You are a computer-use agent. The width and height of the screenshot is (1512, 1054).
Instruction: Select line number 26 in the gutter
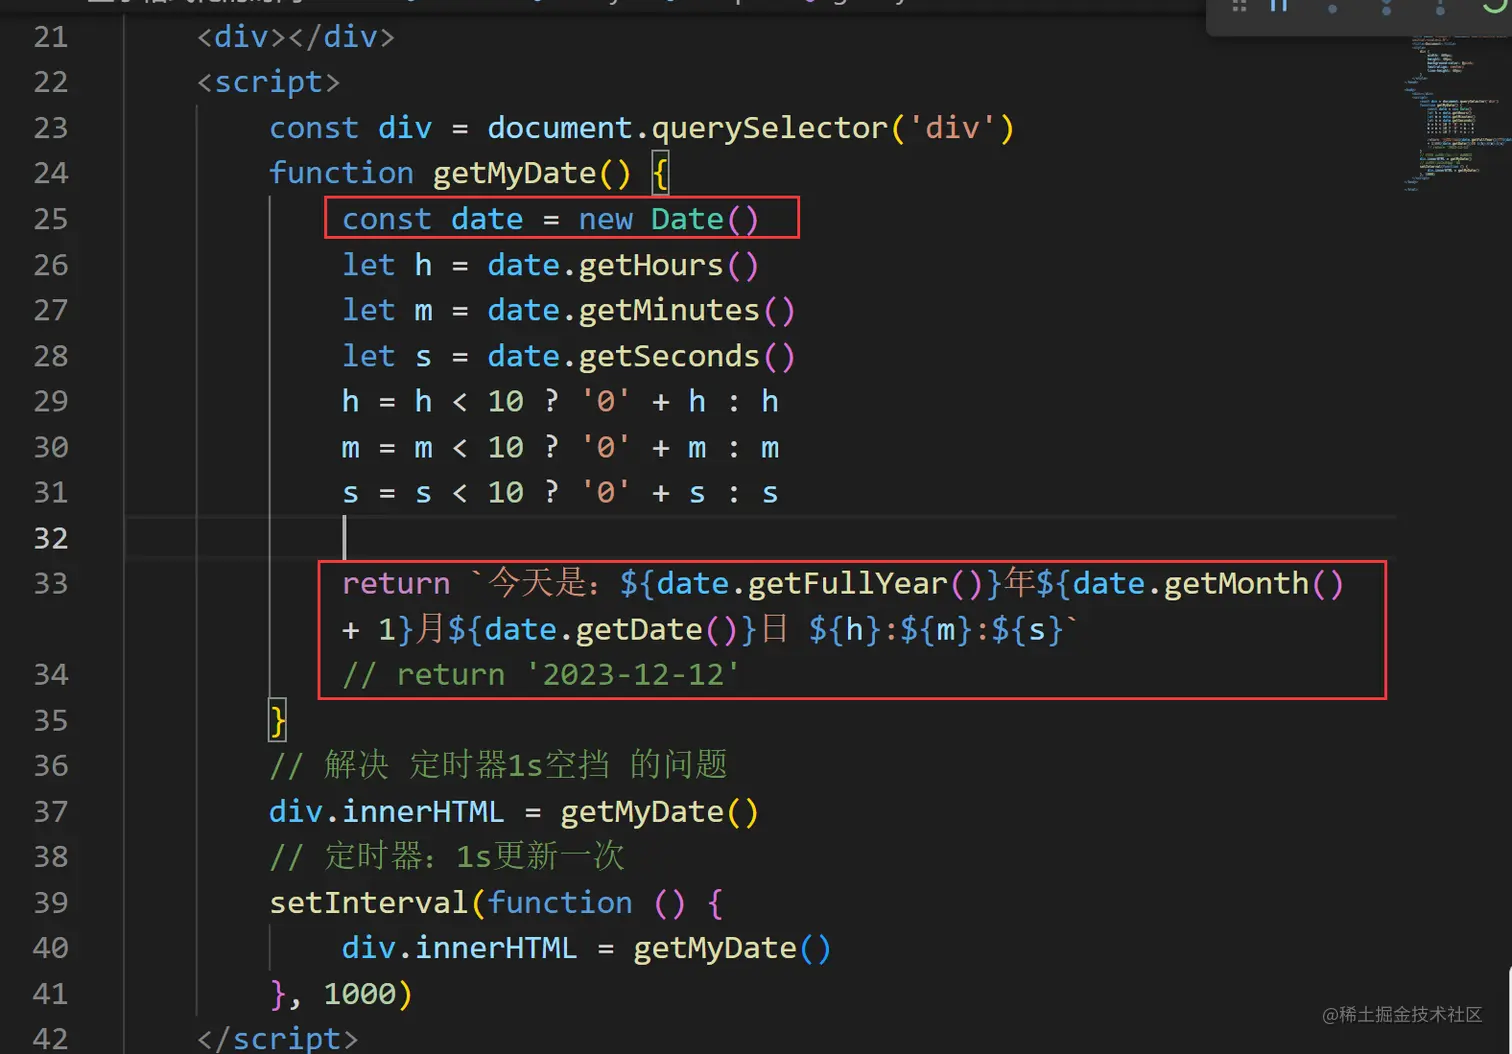(x=51, y=265)
